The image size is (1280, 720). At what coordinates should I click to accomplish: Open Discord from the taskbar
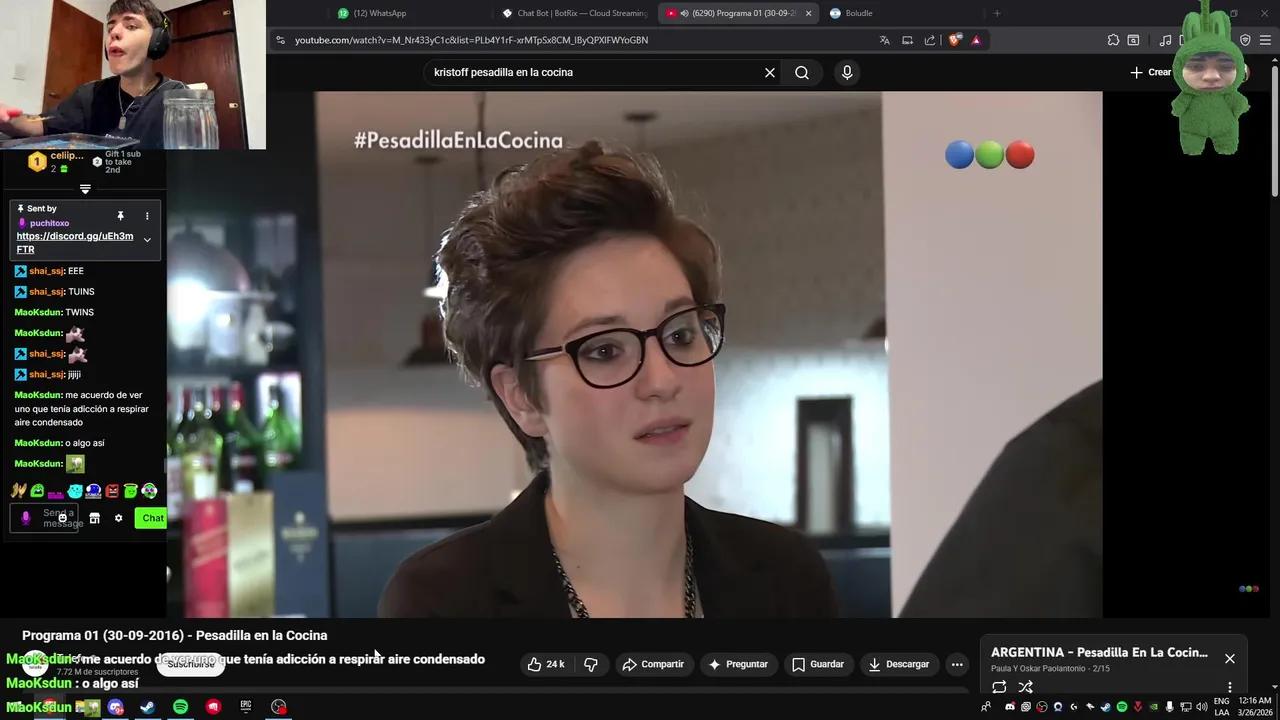[x=115, y=707]
